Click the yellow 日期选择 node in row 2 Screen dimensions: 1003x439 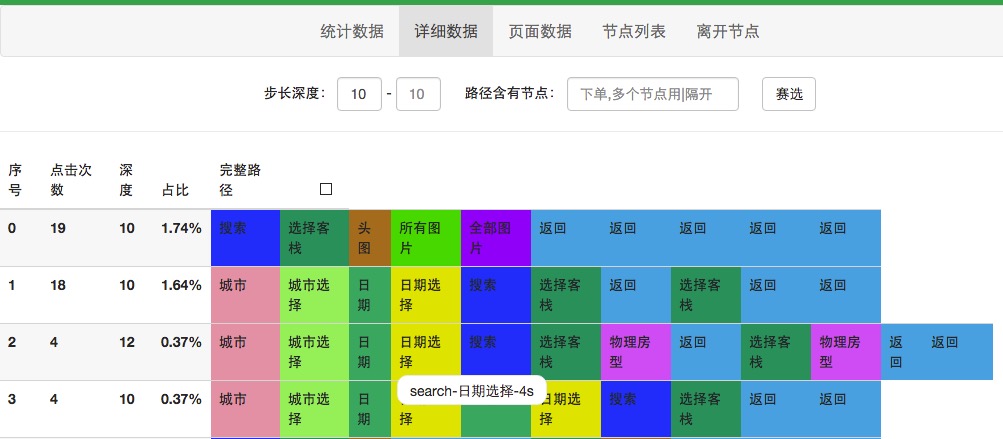point(426,352)
